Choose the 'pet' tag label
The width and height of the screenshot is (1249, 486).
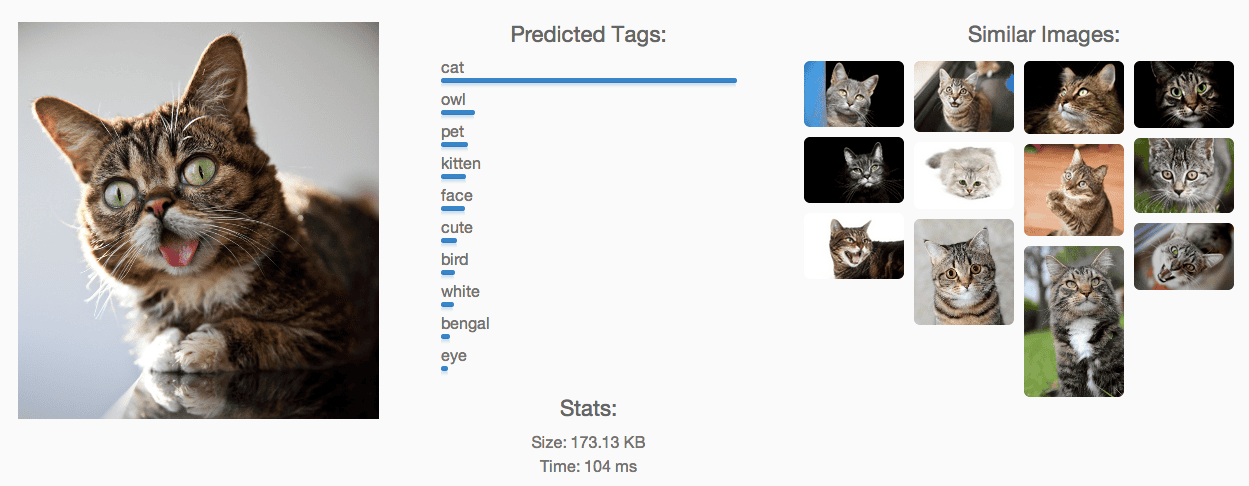click(453, 132)
